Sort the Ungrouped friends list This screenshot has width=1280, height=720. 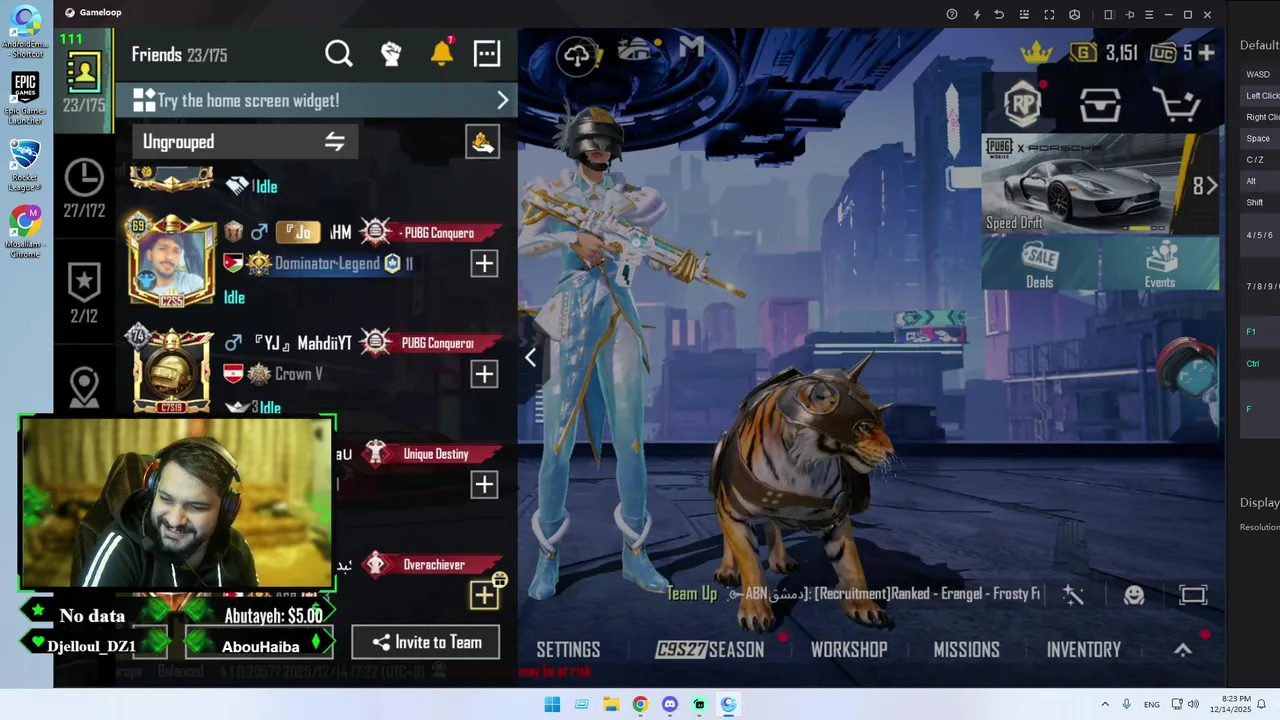point(335,142)
